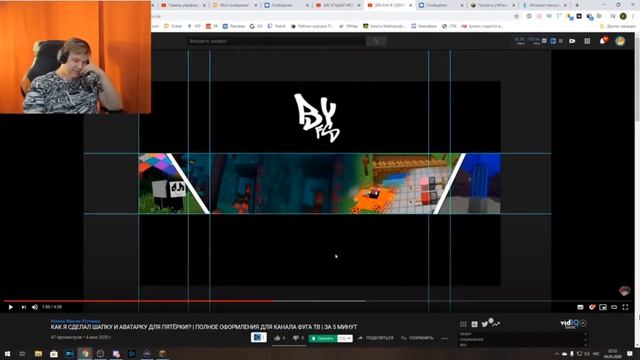This screenshot has height=360, width=640.
Task: Open the Windows notification center
Action: [x=630, y=353]
